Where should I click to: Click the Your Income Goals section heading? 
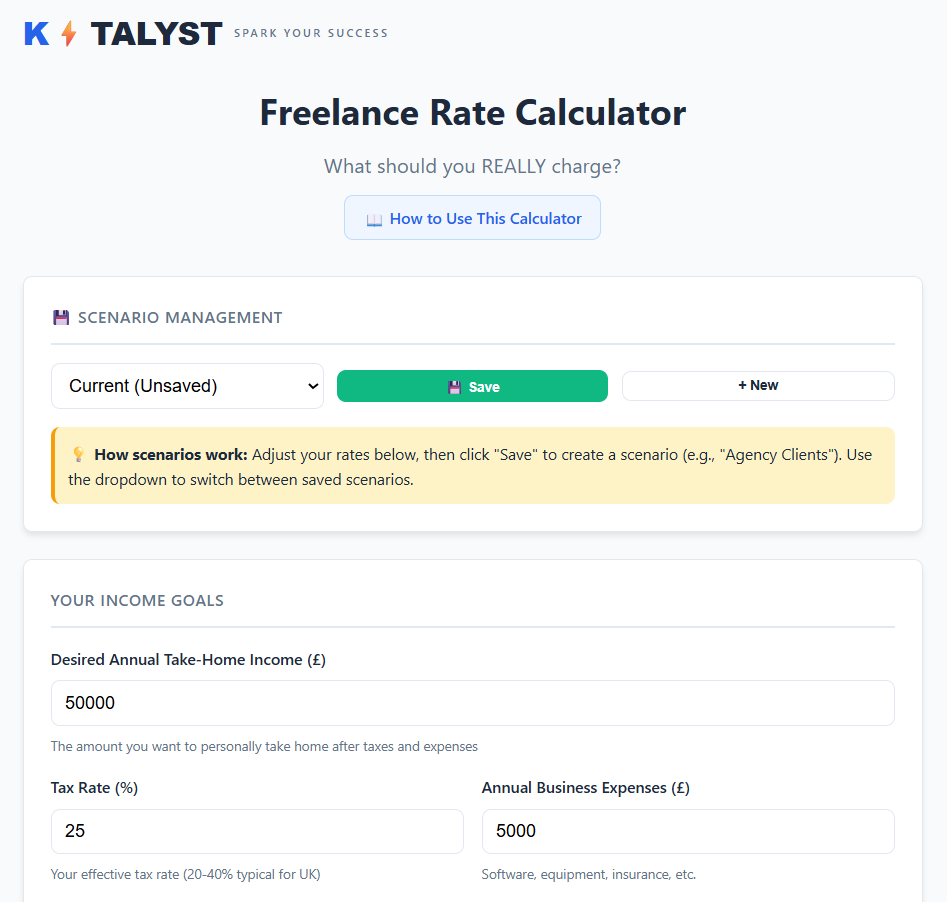(137, 601)
